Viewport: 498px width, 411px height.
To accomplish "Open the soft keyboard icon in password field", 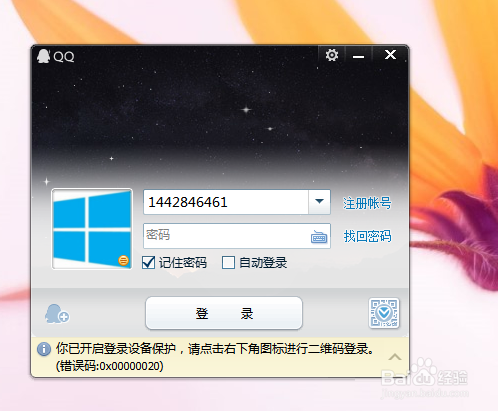I will click(319, 237).
